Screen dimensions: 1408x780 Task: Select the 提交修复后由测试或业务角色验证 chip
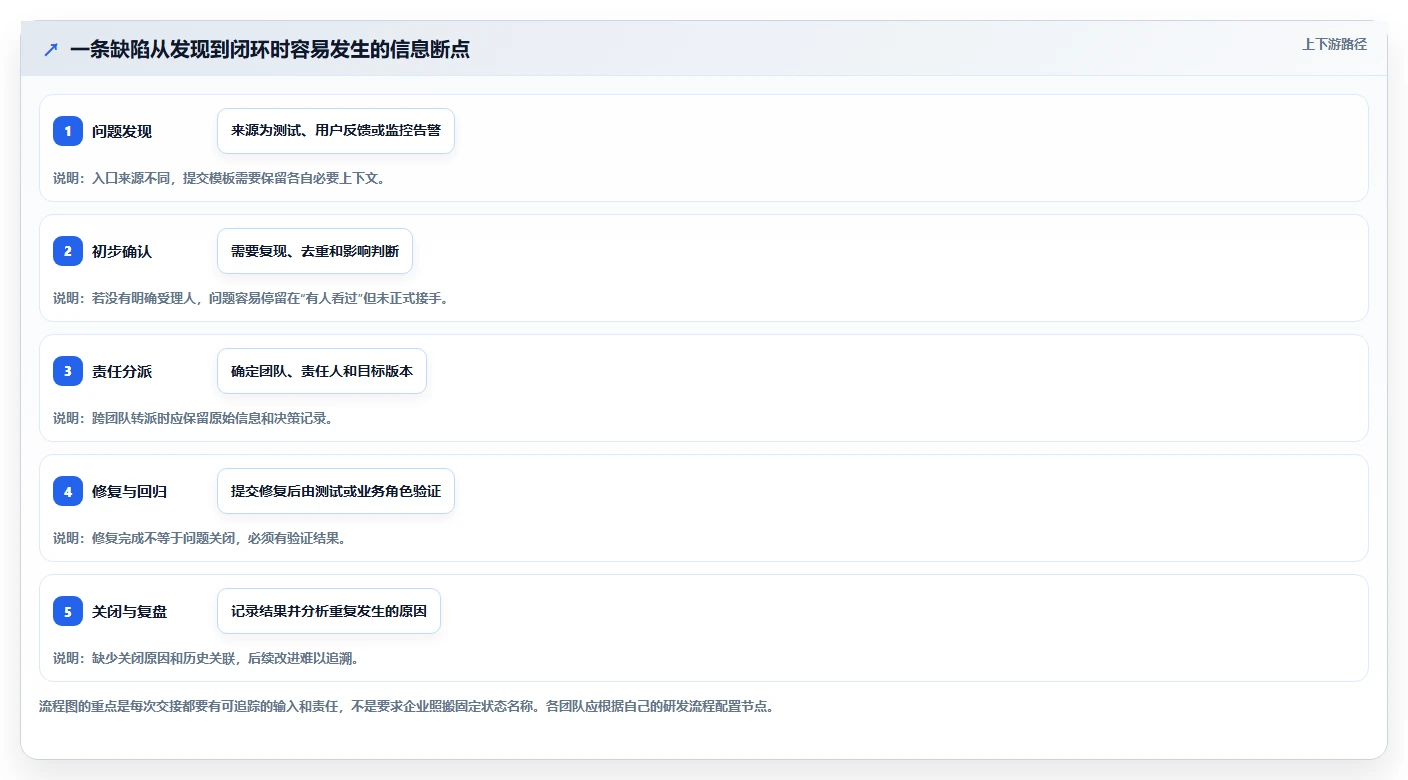(x=336, y=491)
